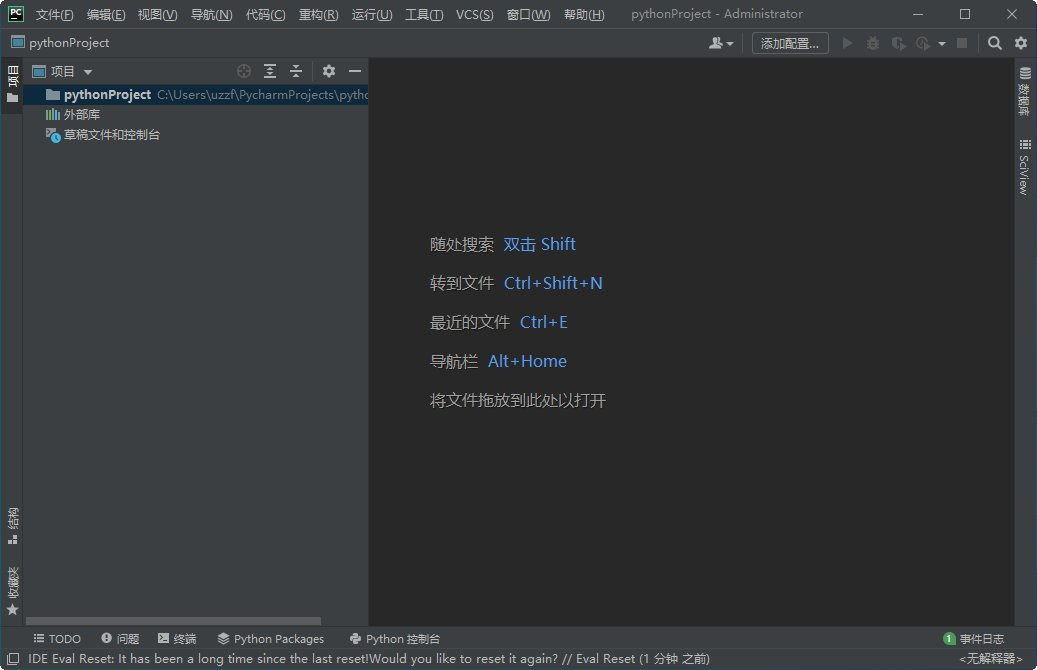Click the 双击 Shift shortcut hint
The image size is (1037, 670).
[540, 245]
